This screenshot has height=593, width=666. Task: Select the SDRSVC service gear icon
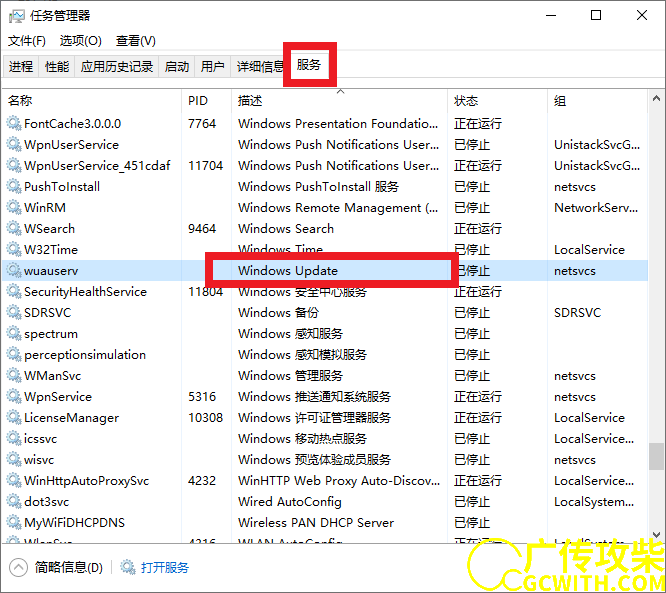[x=14, y=312]
